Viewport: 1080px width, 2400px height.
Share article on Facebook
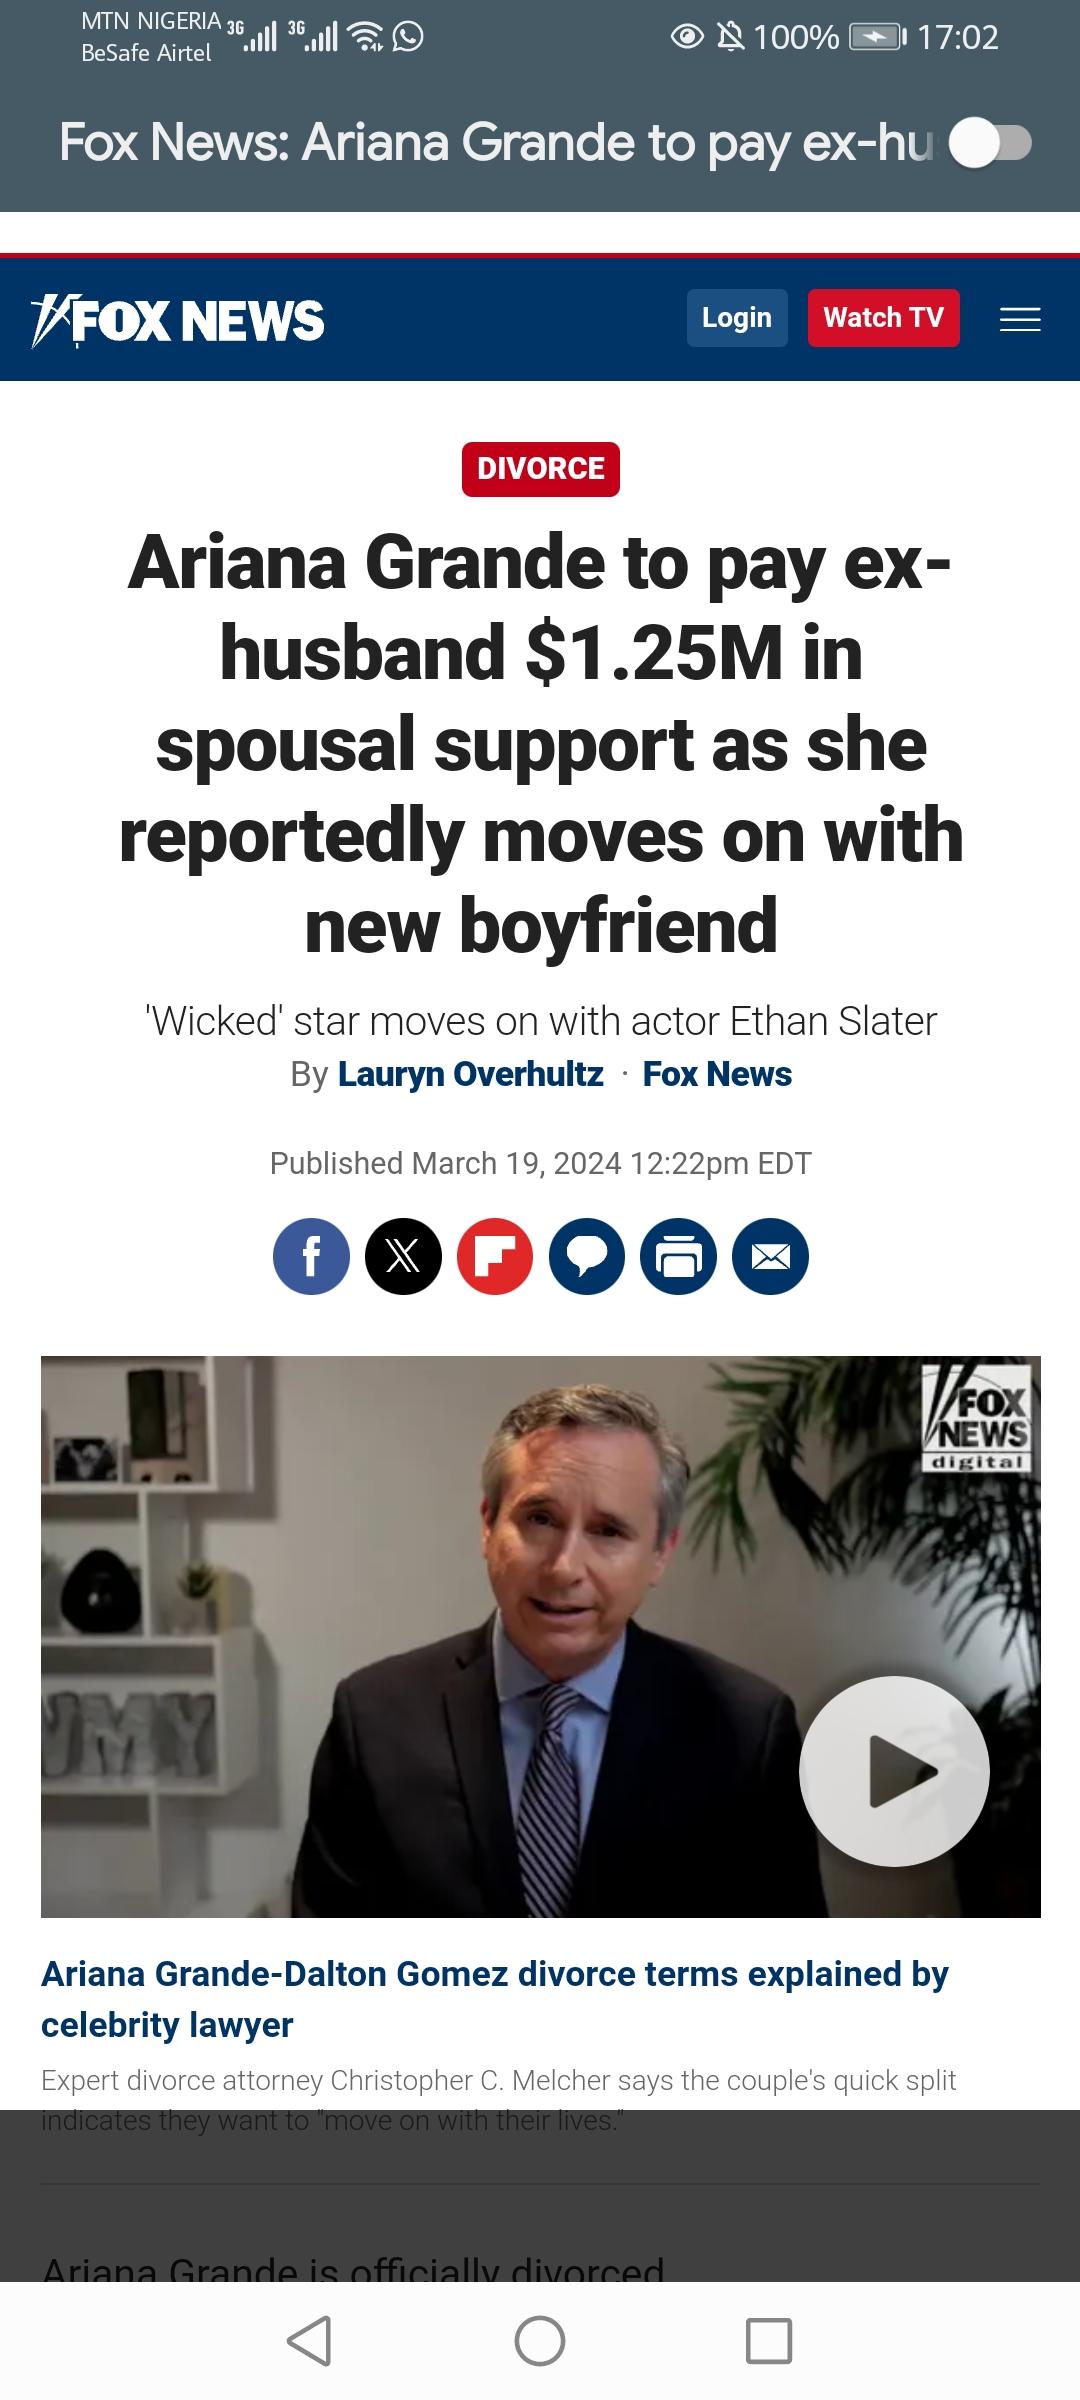tap(311, 1257)
